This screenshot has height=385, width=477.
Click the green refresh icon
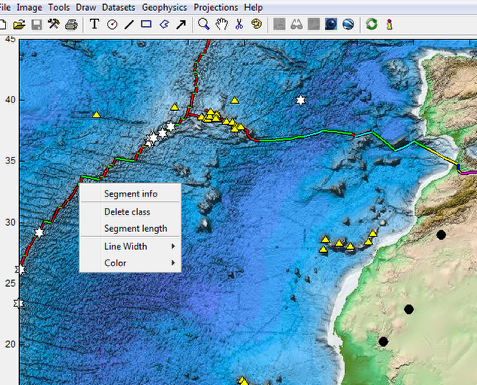pyautogui.click(x=372, y=24)
